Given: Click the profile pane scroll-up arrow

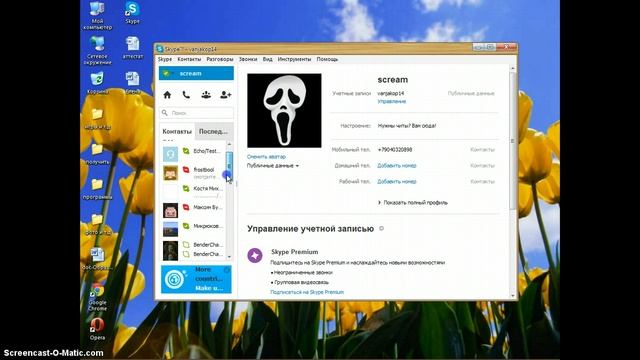Looking at the screenshot, I should pyautogui.click(x=513, y=69).
